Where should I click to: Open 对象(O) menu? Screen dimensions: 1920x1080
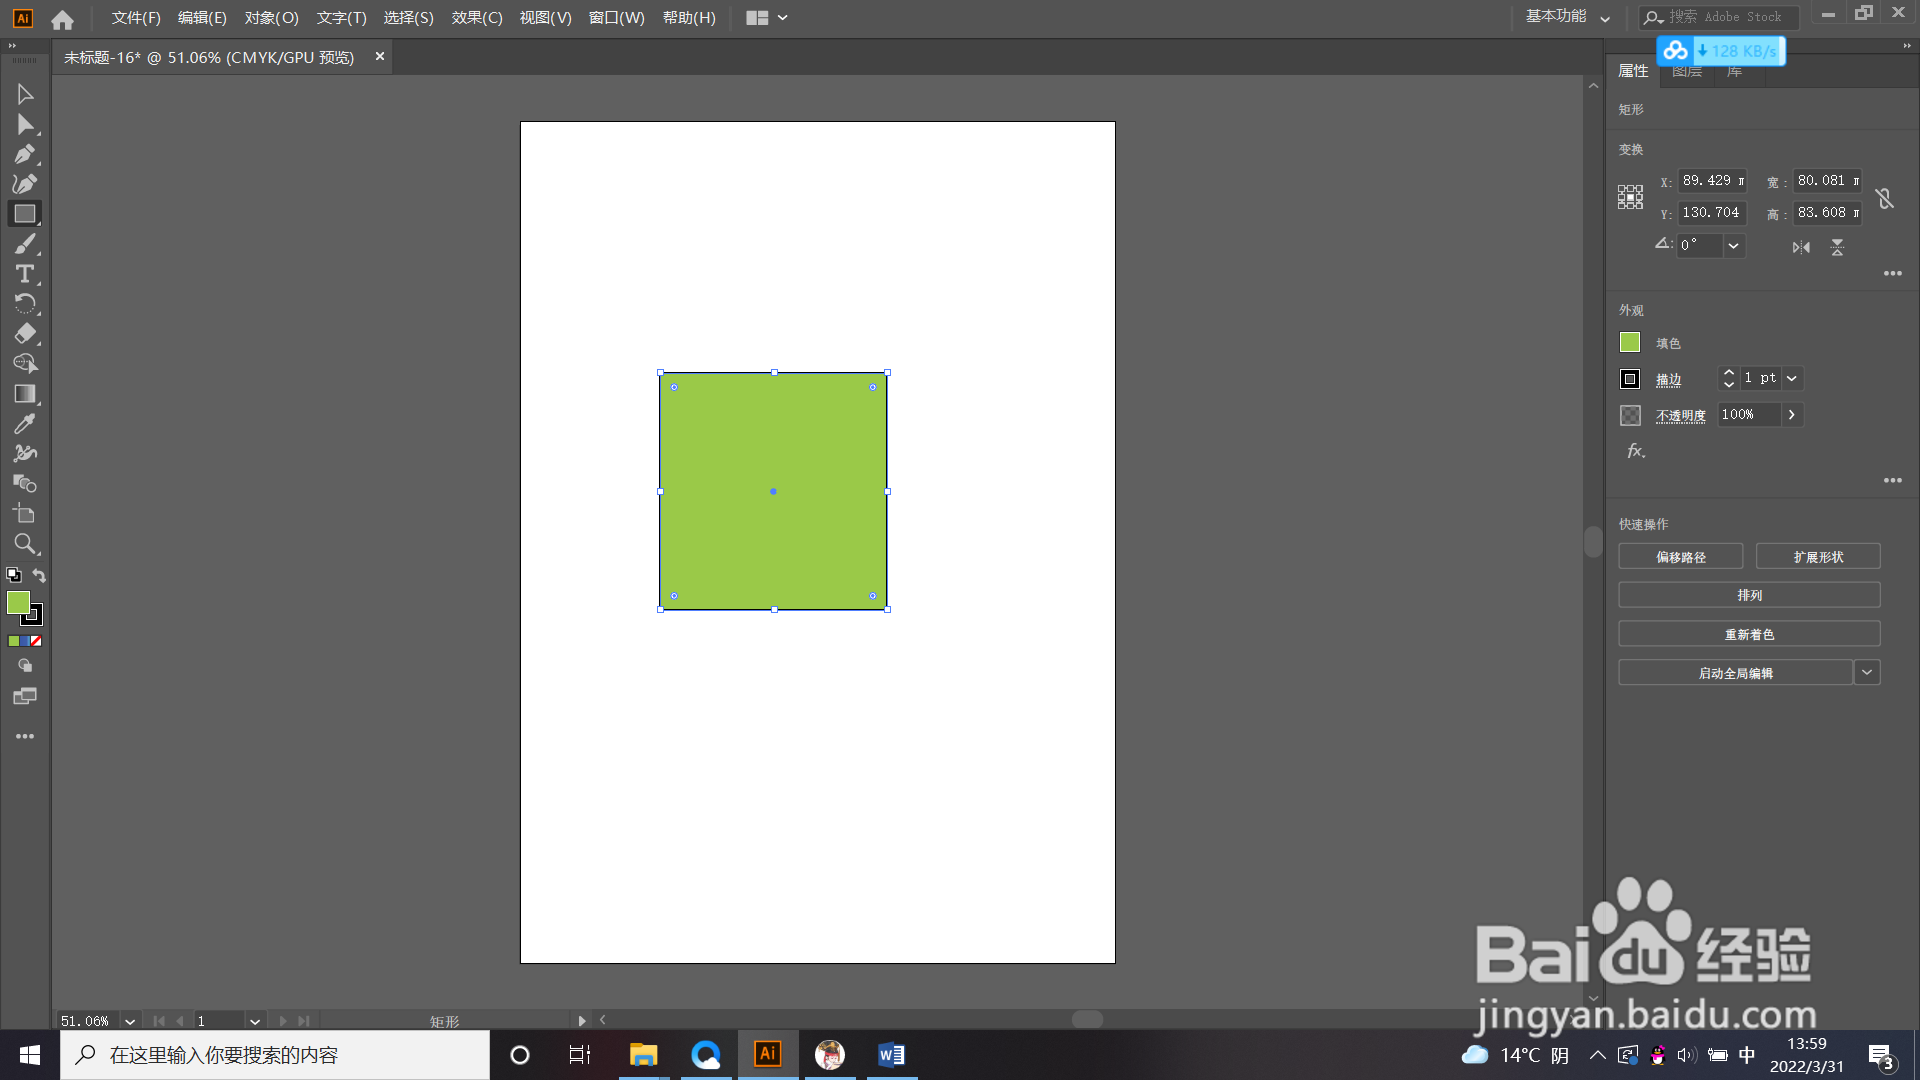pos(272,18)
